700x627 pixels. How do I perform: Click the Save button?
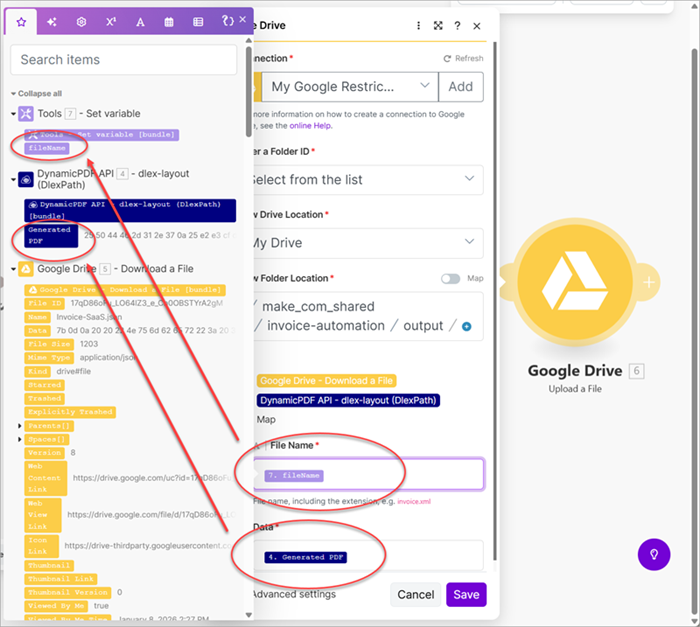(x=466, y=594)
